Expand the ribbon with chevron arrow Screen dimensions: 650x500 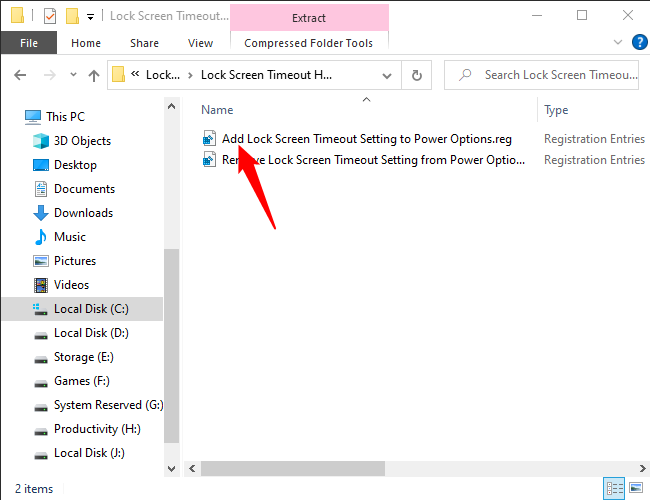click(614, 43)
